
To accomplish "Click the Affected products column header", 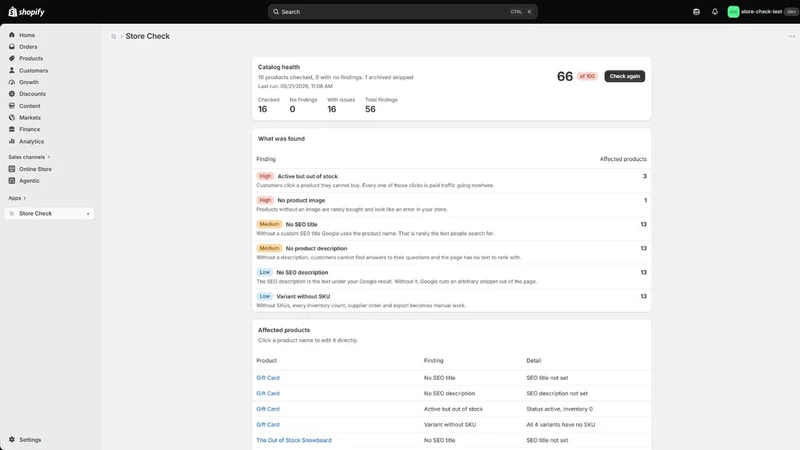I will pos(623,159).
